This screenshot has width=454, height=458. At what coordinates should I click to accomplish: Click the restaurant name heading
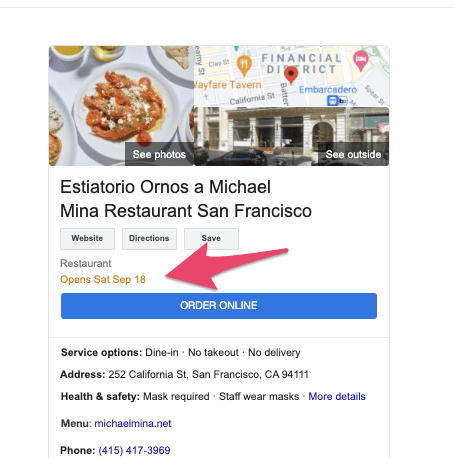pyautogui.click(x=186, y=199)
